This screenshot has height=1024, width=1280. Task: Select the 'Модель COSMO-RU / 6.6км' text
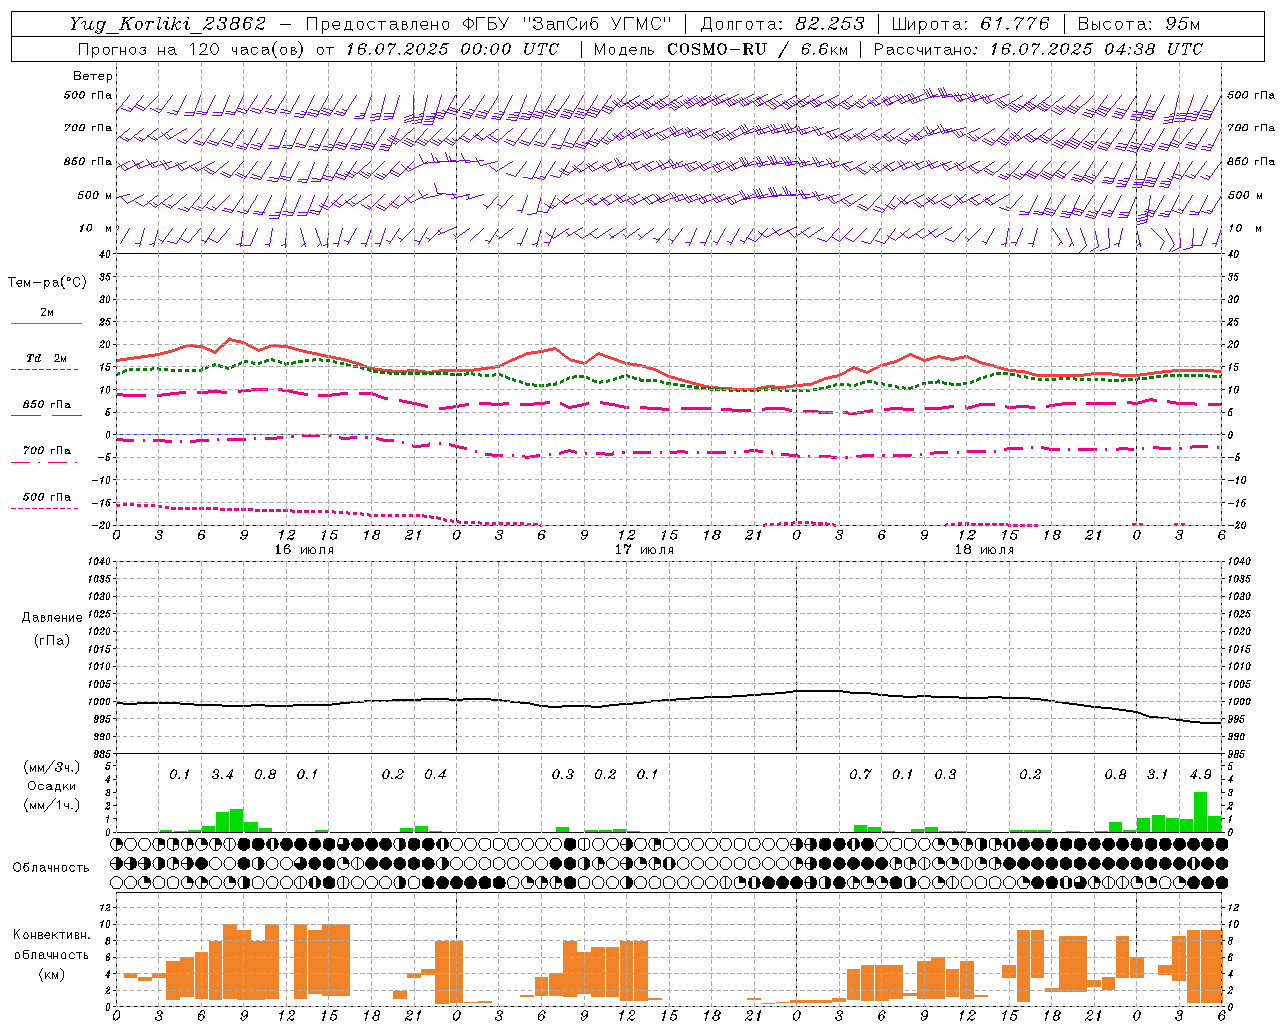tap(719, 49)
